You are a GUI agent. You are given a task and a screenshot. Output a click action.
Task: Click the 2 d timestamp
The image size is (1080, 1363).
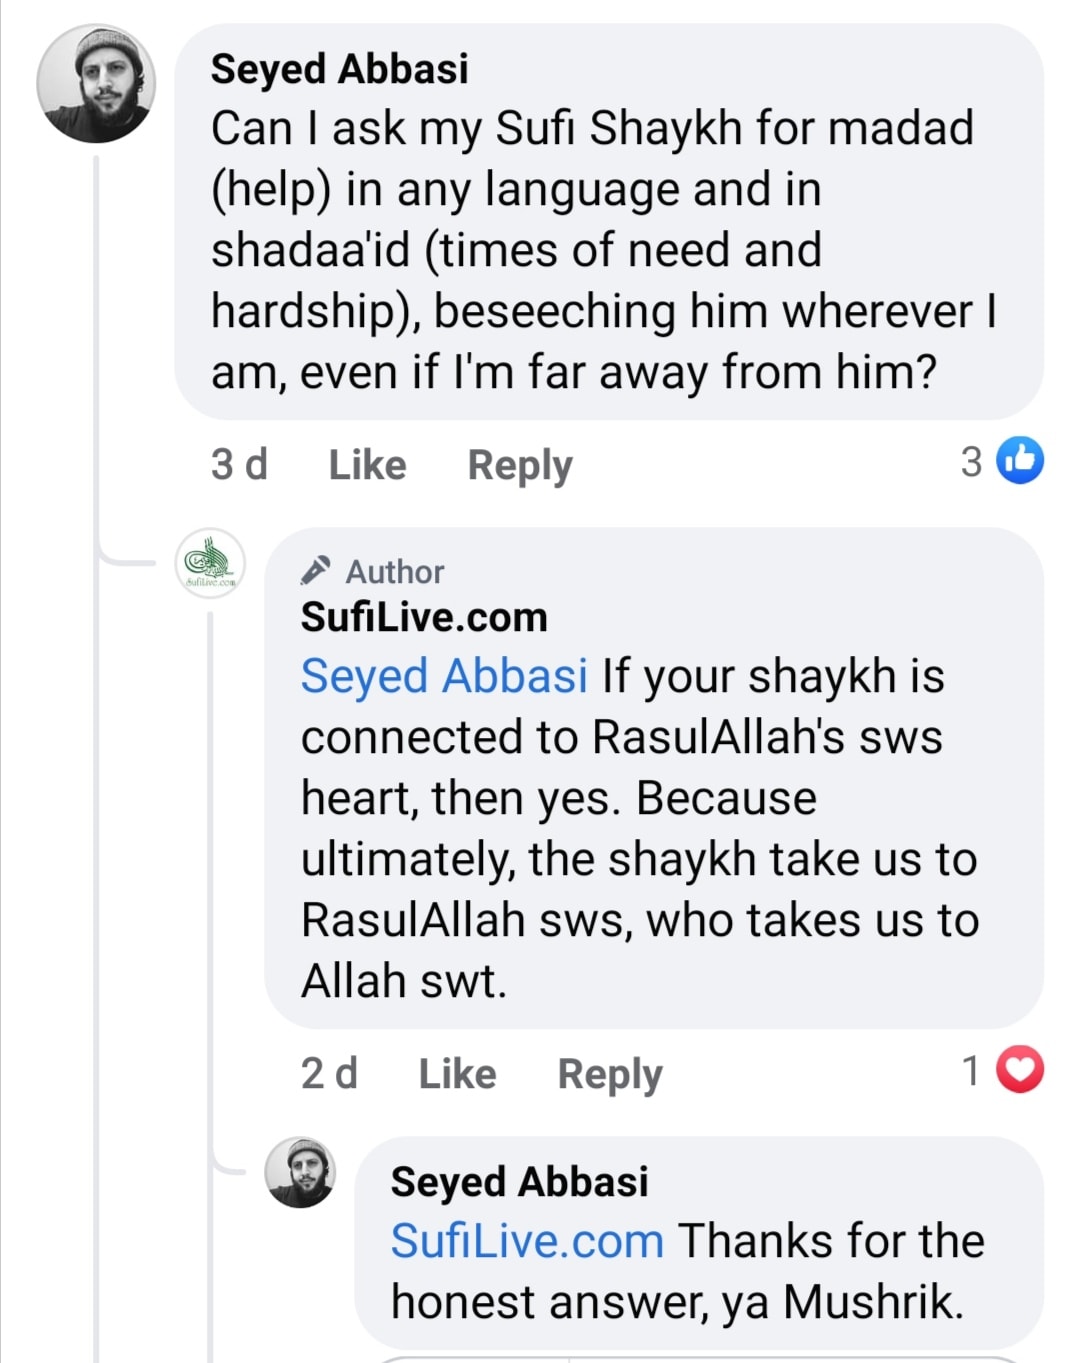click(x=329, y=1074)
